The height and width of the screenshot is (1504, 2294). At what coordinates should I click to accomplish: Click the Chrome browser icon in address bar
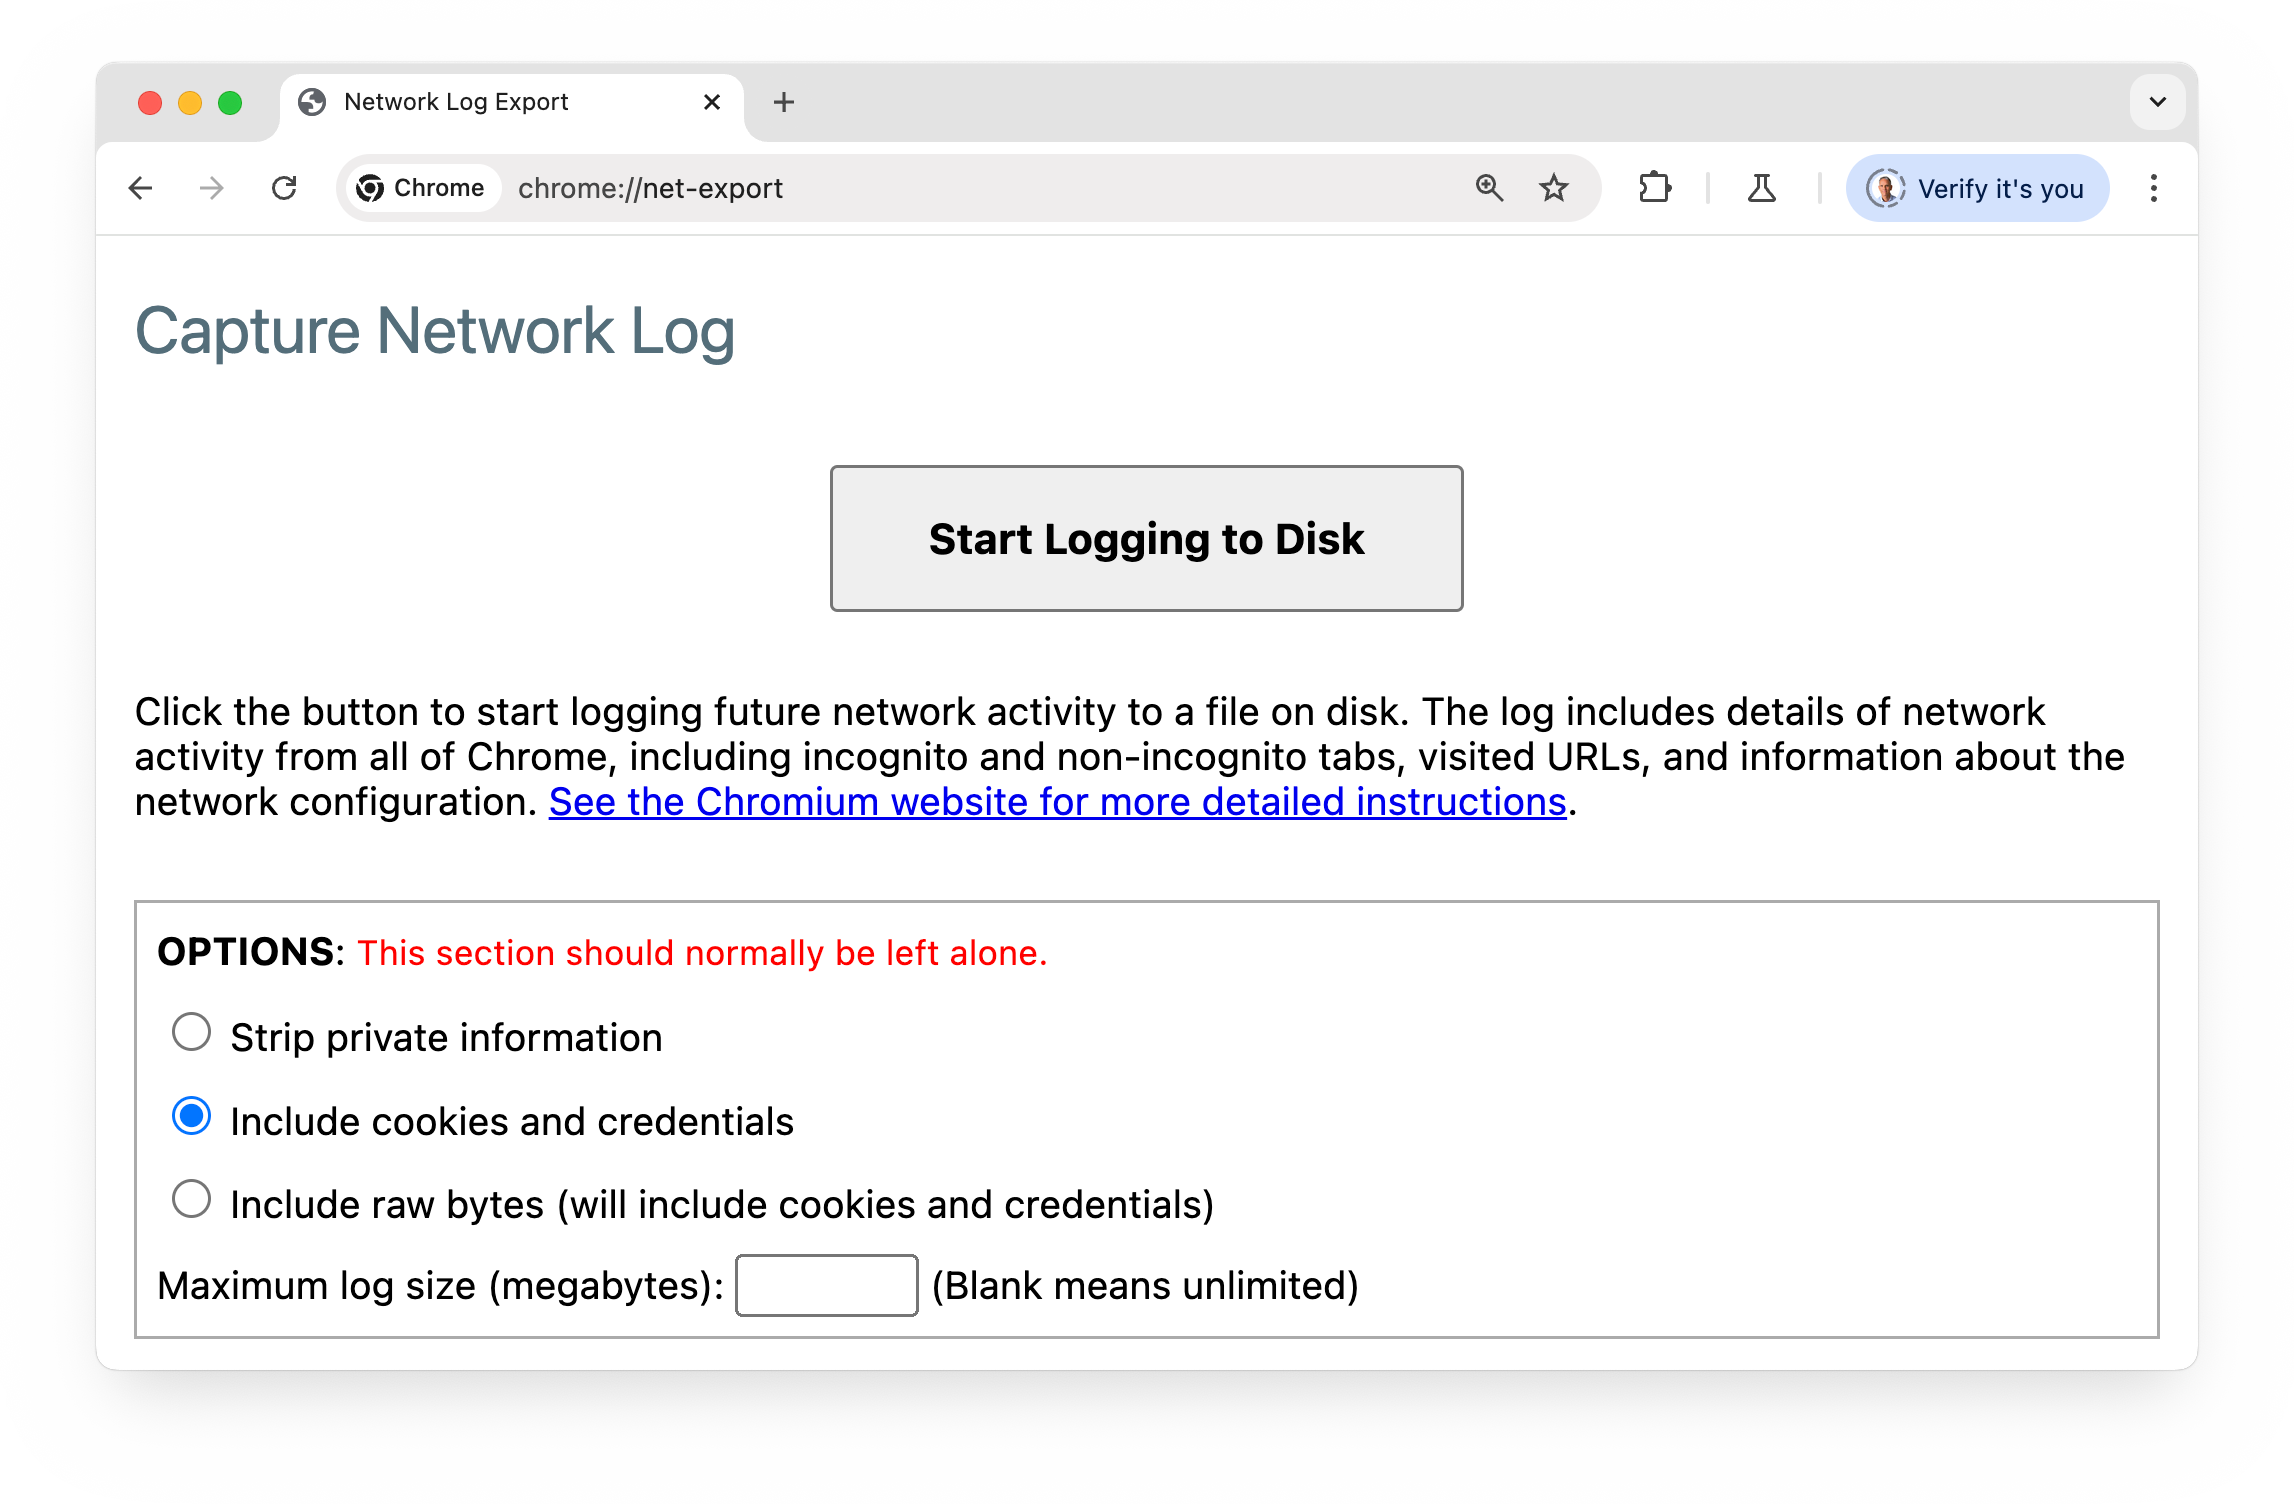tap(371, 188)
